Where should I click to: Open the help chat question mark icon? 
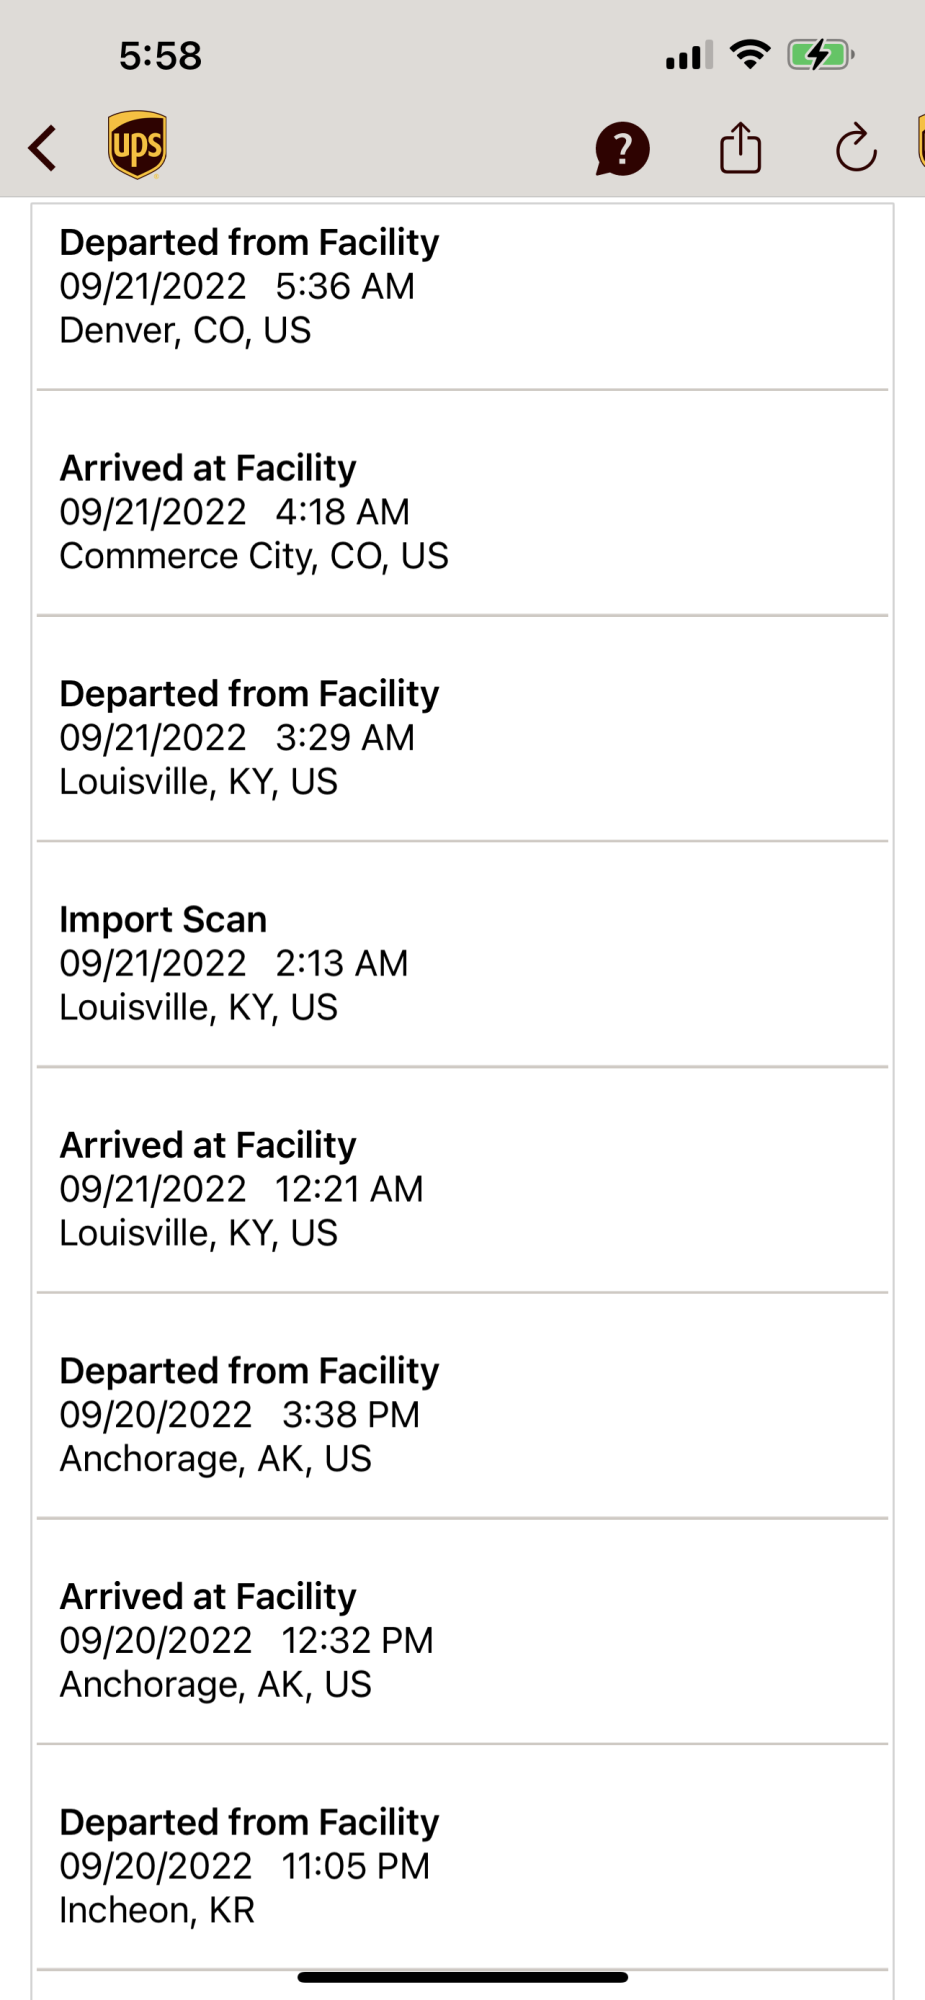[622, 149]
